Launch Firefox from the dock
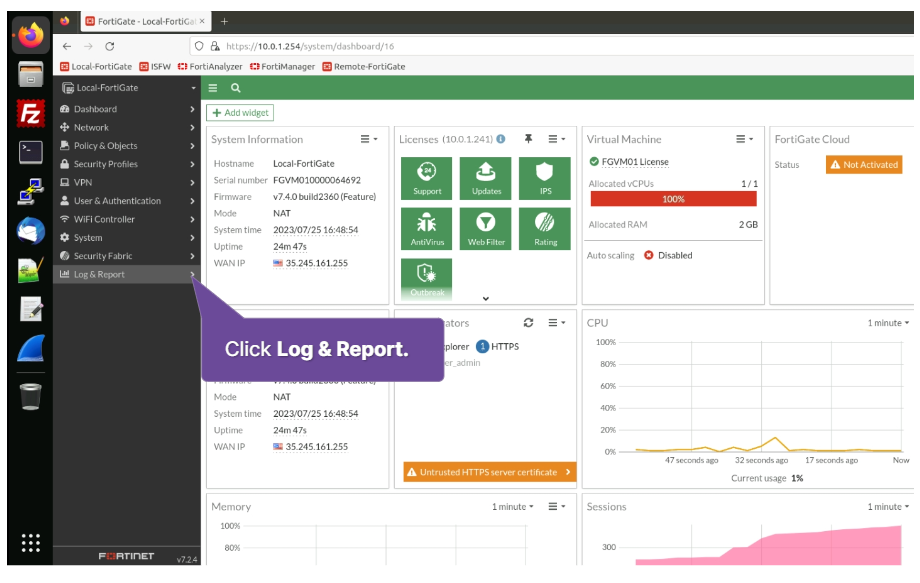This screenshot has height=583, width=920. point(31,35)
